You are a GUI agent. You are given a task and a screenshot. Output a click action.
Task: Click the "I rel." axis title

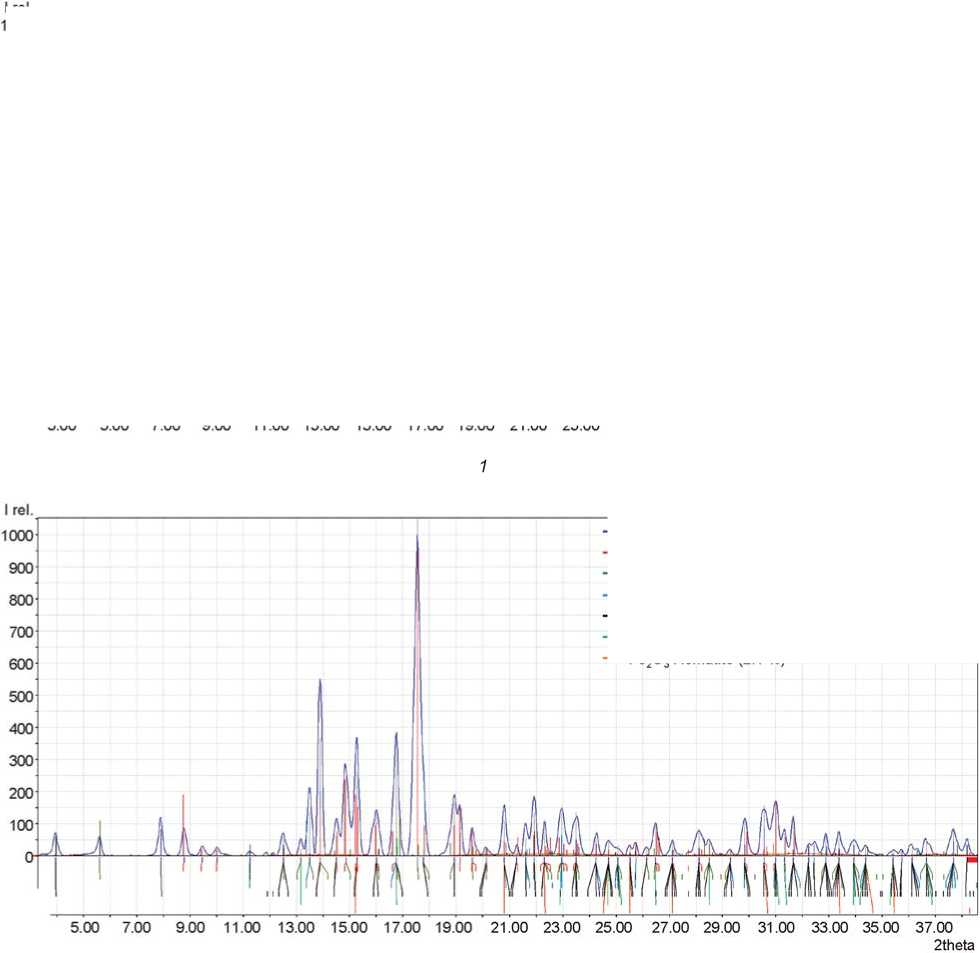click(18, 510)
